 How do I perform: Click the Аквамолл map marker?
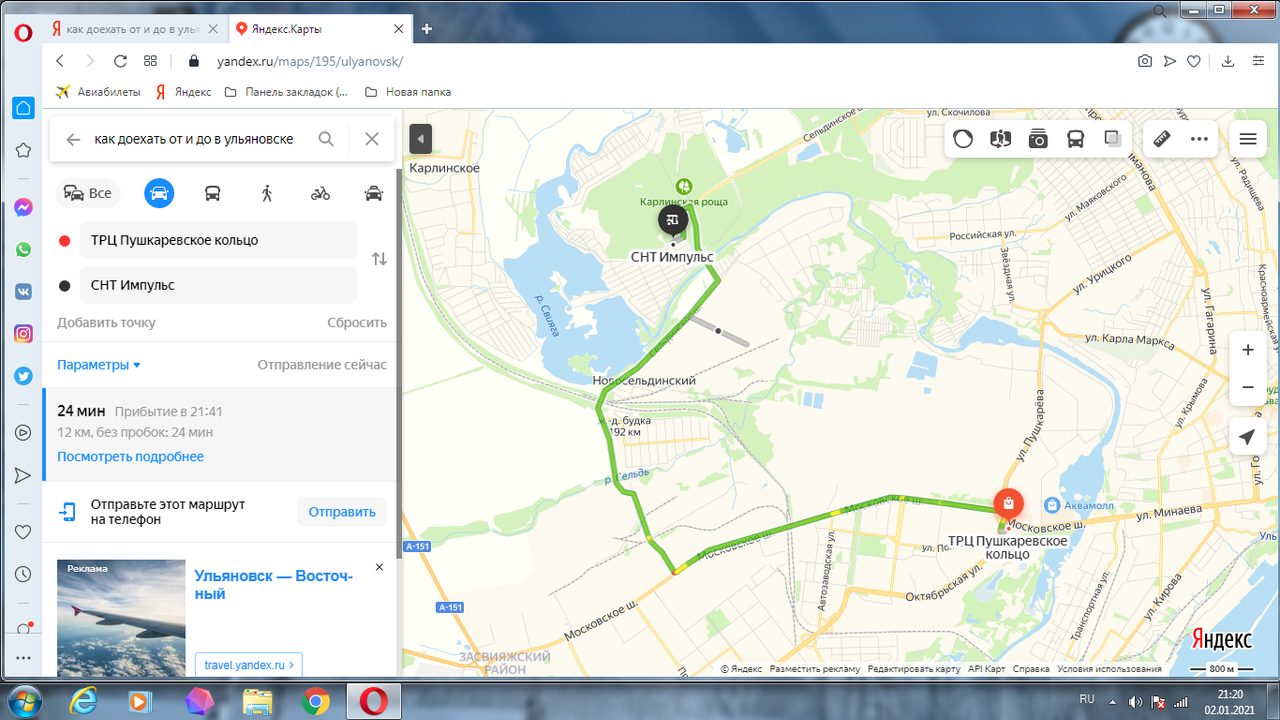1052,504
